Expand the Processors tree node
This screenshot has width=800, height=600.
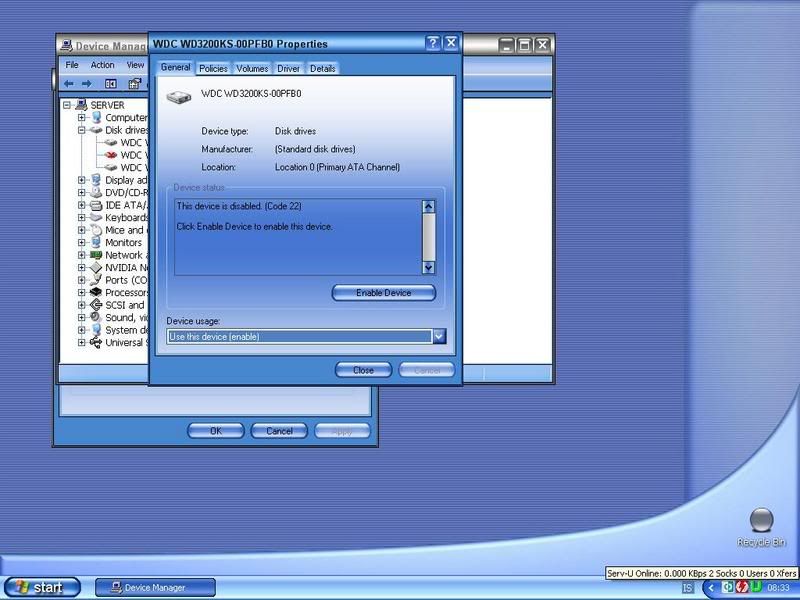[x=82, y=292]
